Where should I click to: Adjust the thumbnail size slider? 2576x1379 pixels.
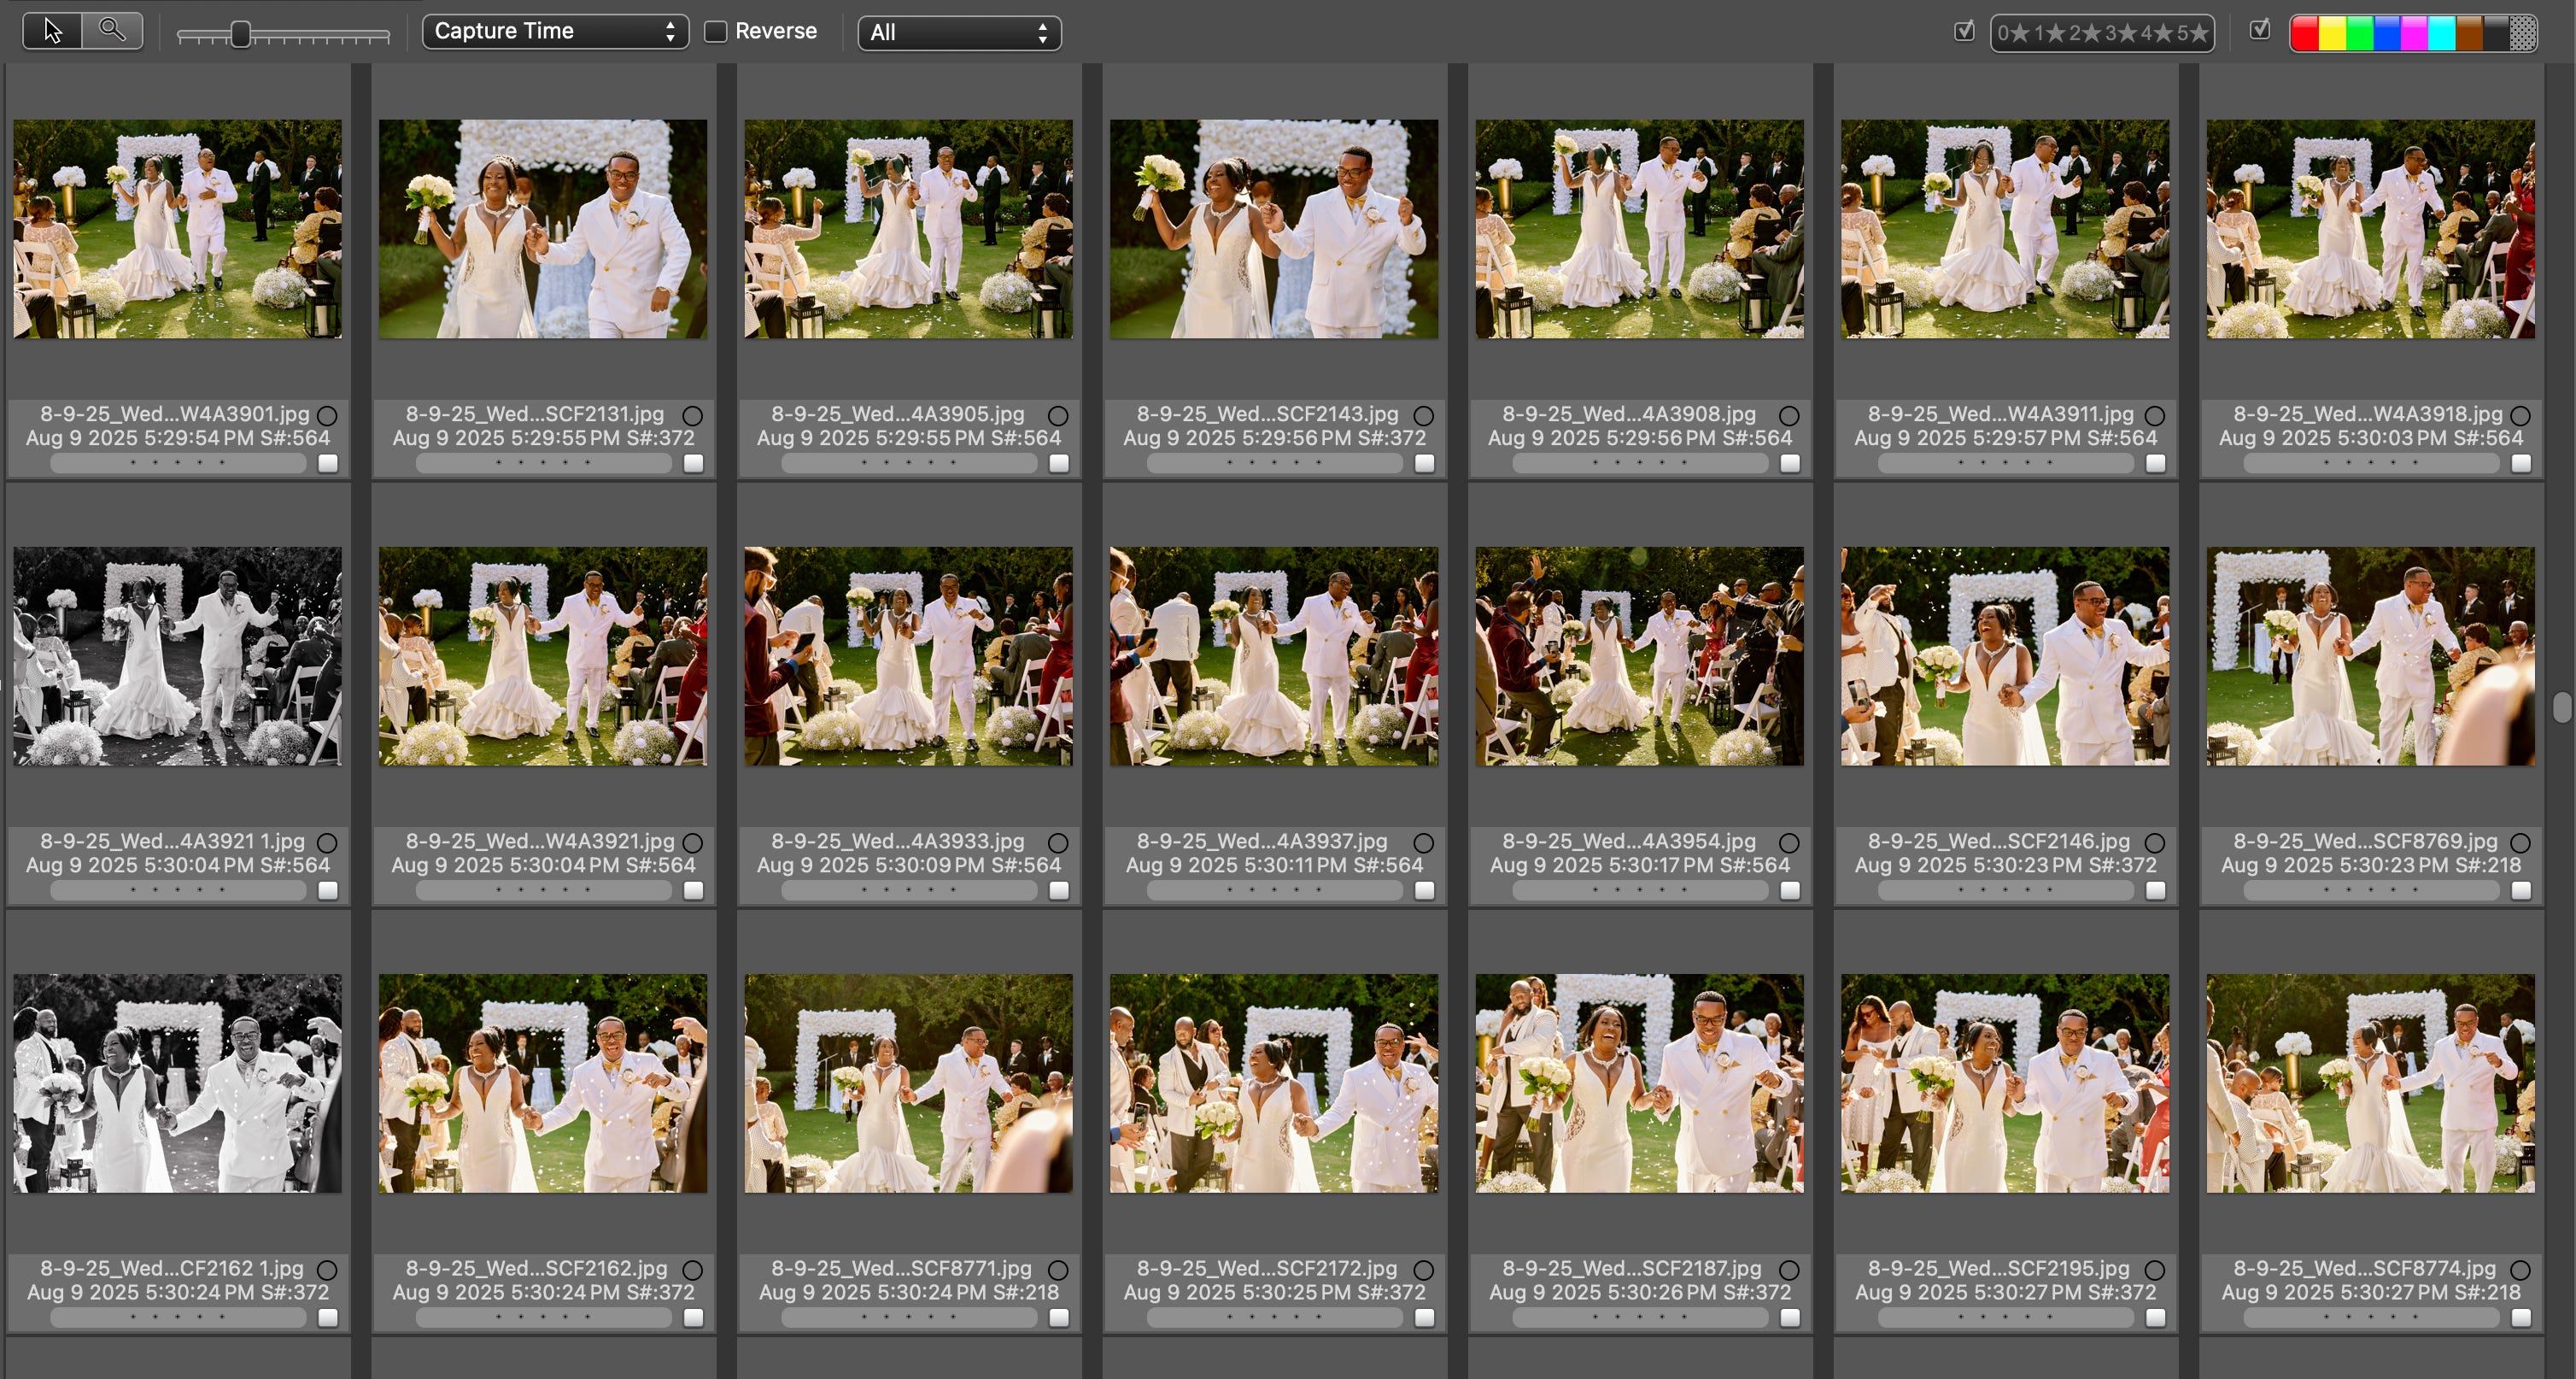[x=240, y=35]
